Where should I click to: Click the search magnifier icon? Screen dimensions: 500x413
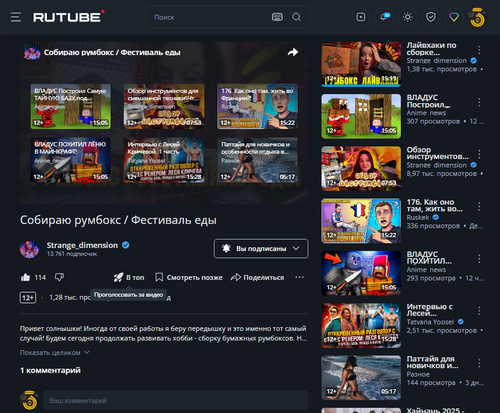coord(296,17)
